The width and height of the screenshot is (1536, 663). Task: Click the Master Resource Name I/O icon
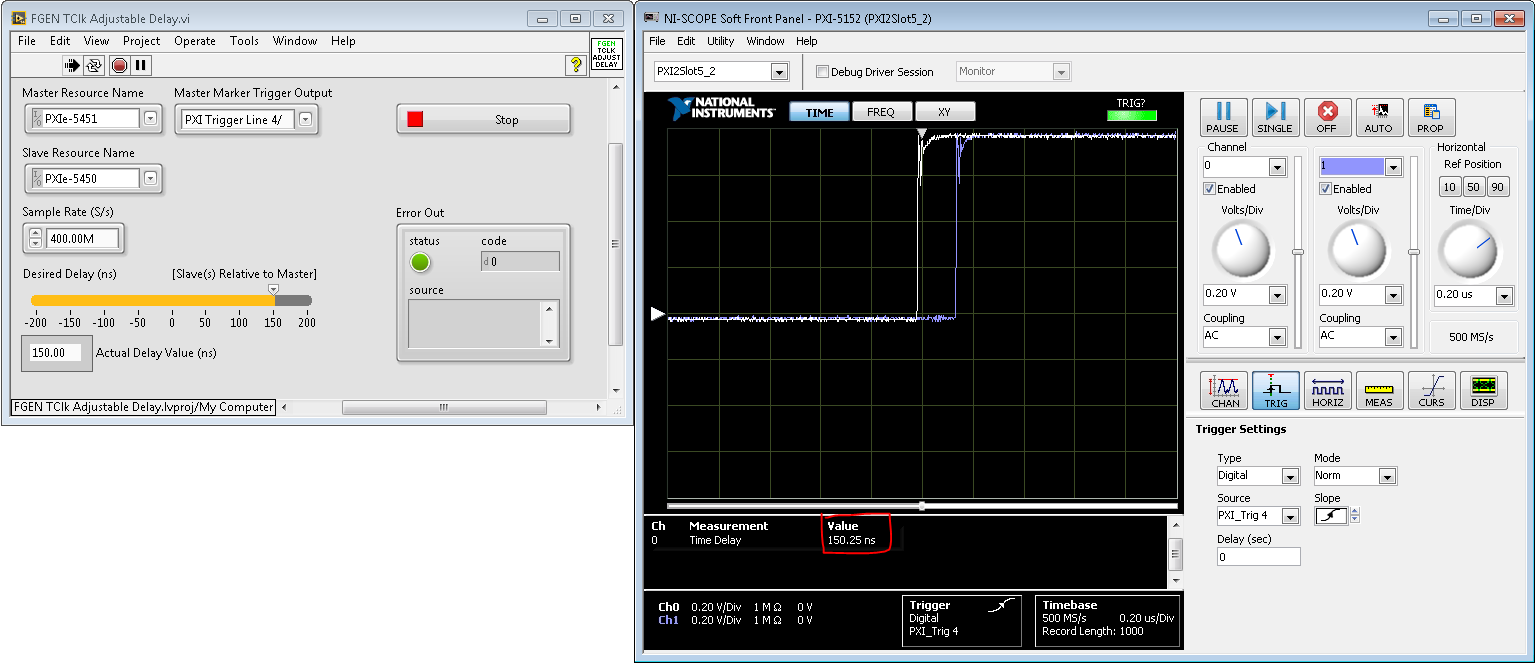(37, 118)
